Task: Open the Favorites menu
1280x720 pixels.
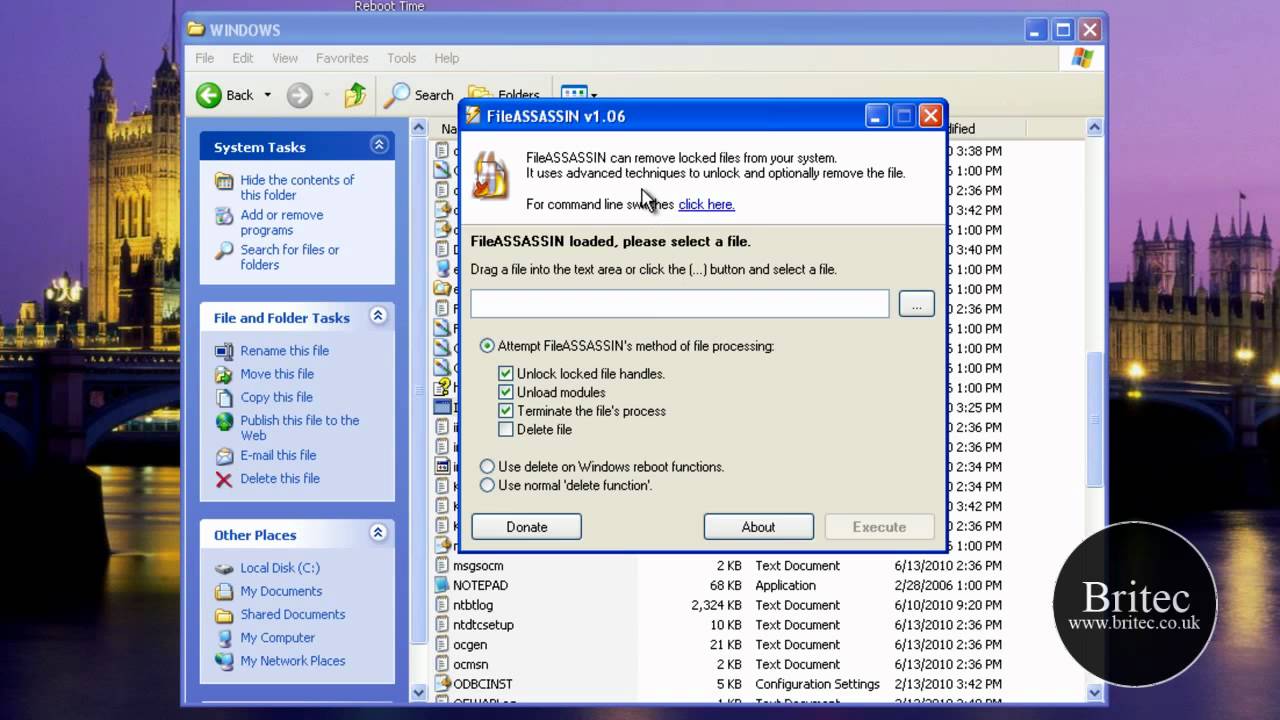Action: [x=342, y=58]
